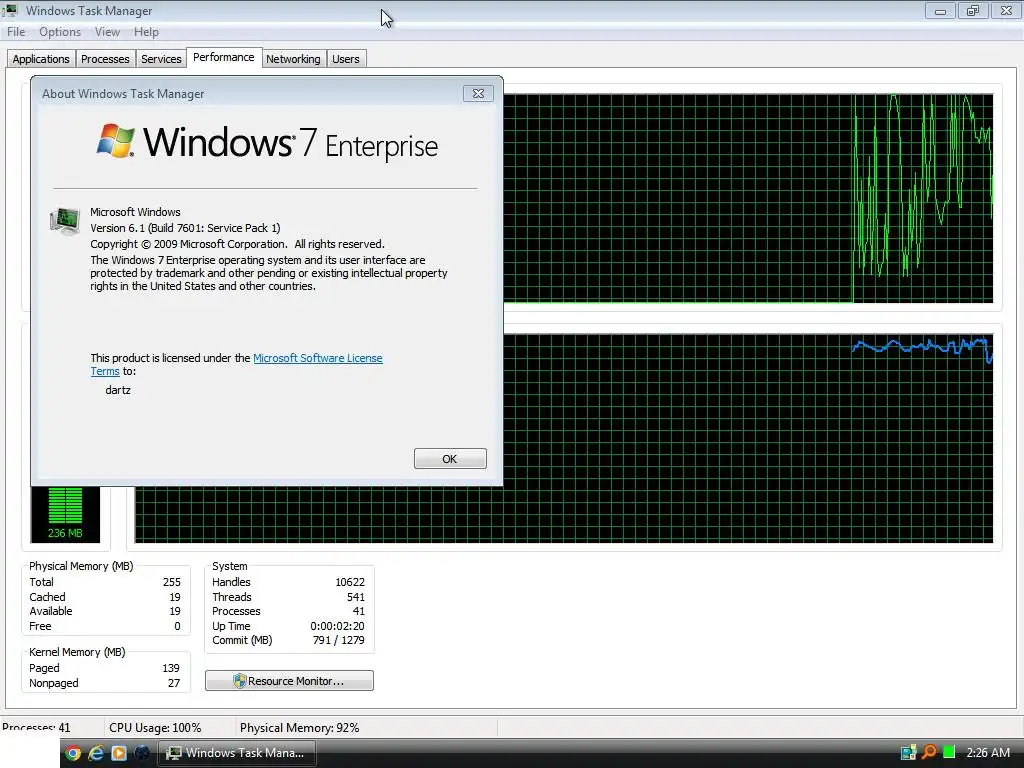Click CPU Usage: 100% in status bar
Screen dimensions: 1024x768
click(x=155, y=728)
